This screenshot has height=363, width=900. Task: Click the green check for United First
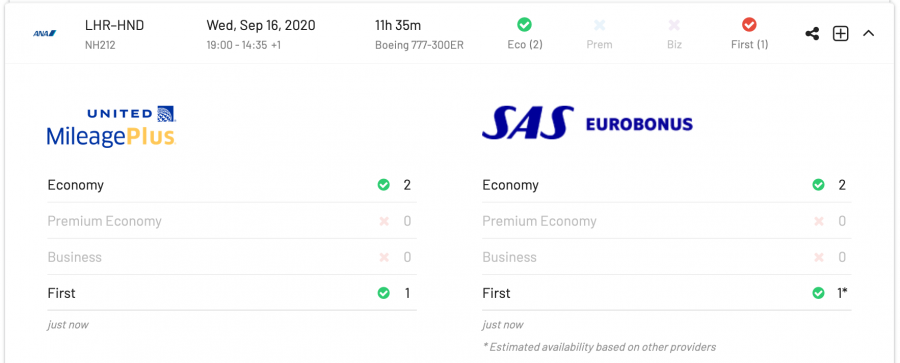pos(383,293)
